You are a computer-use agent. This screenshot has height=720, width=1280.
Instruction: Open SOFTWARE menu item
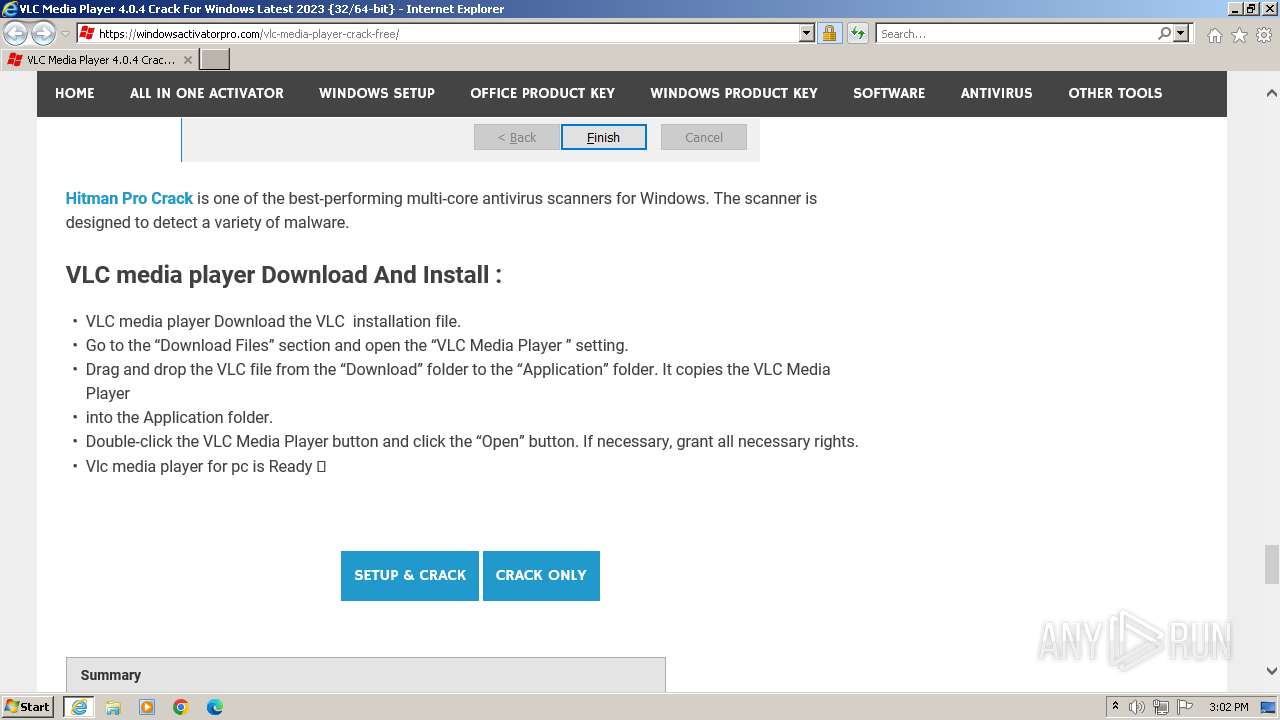[x=889, y=93]
